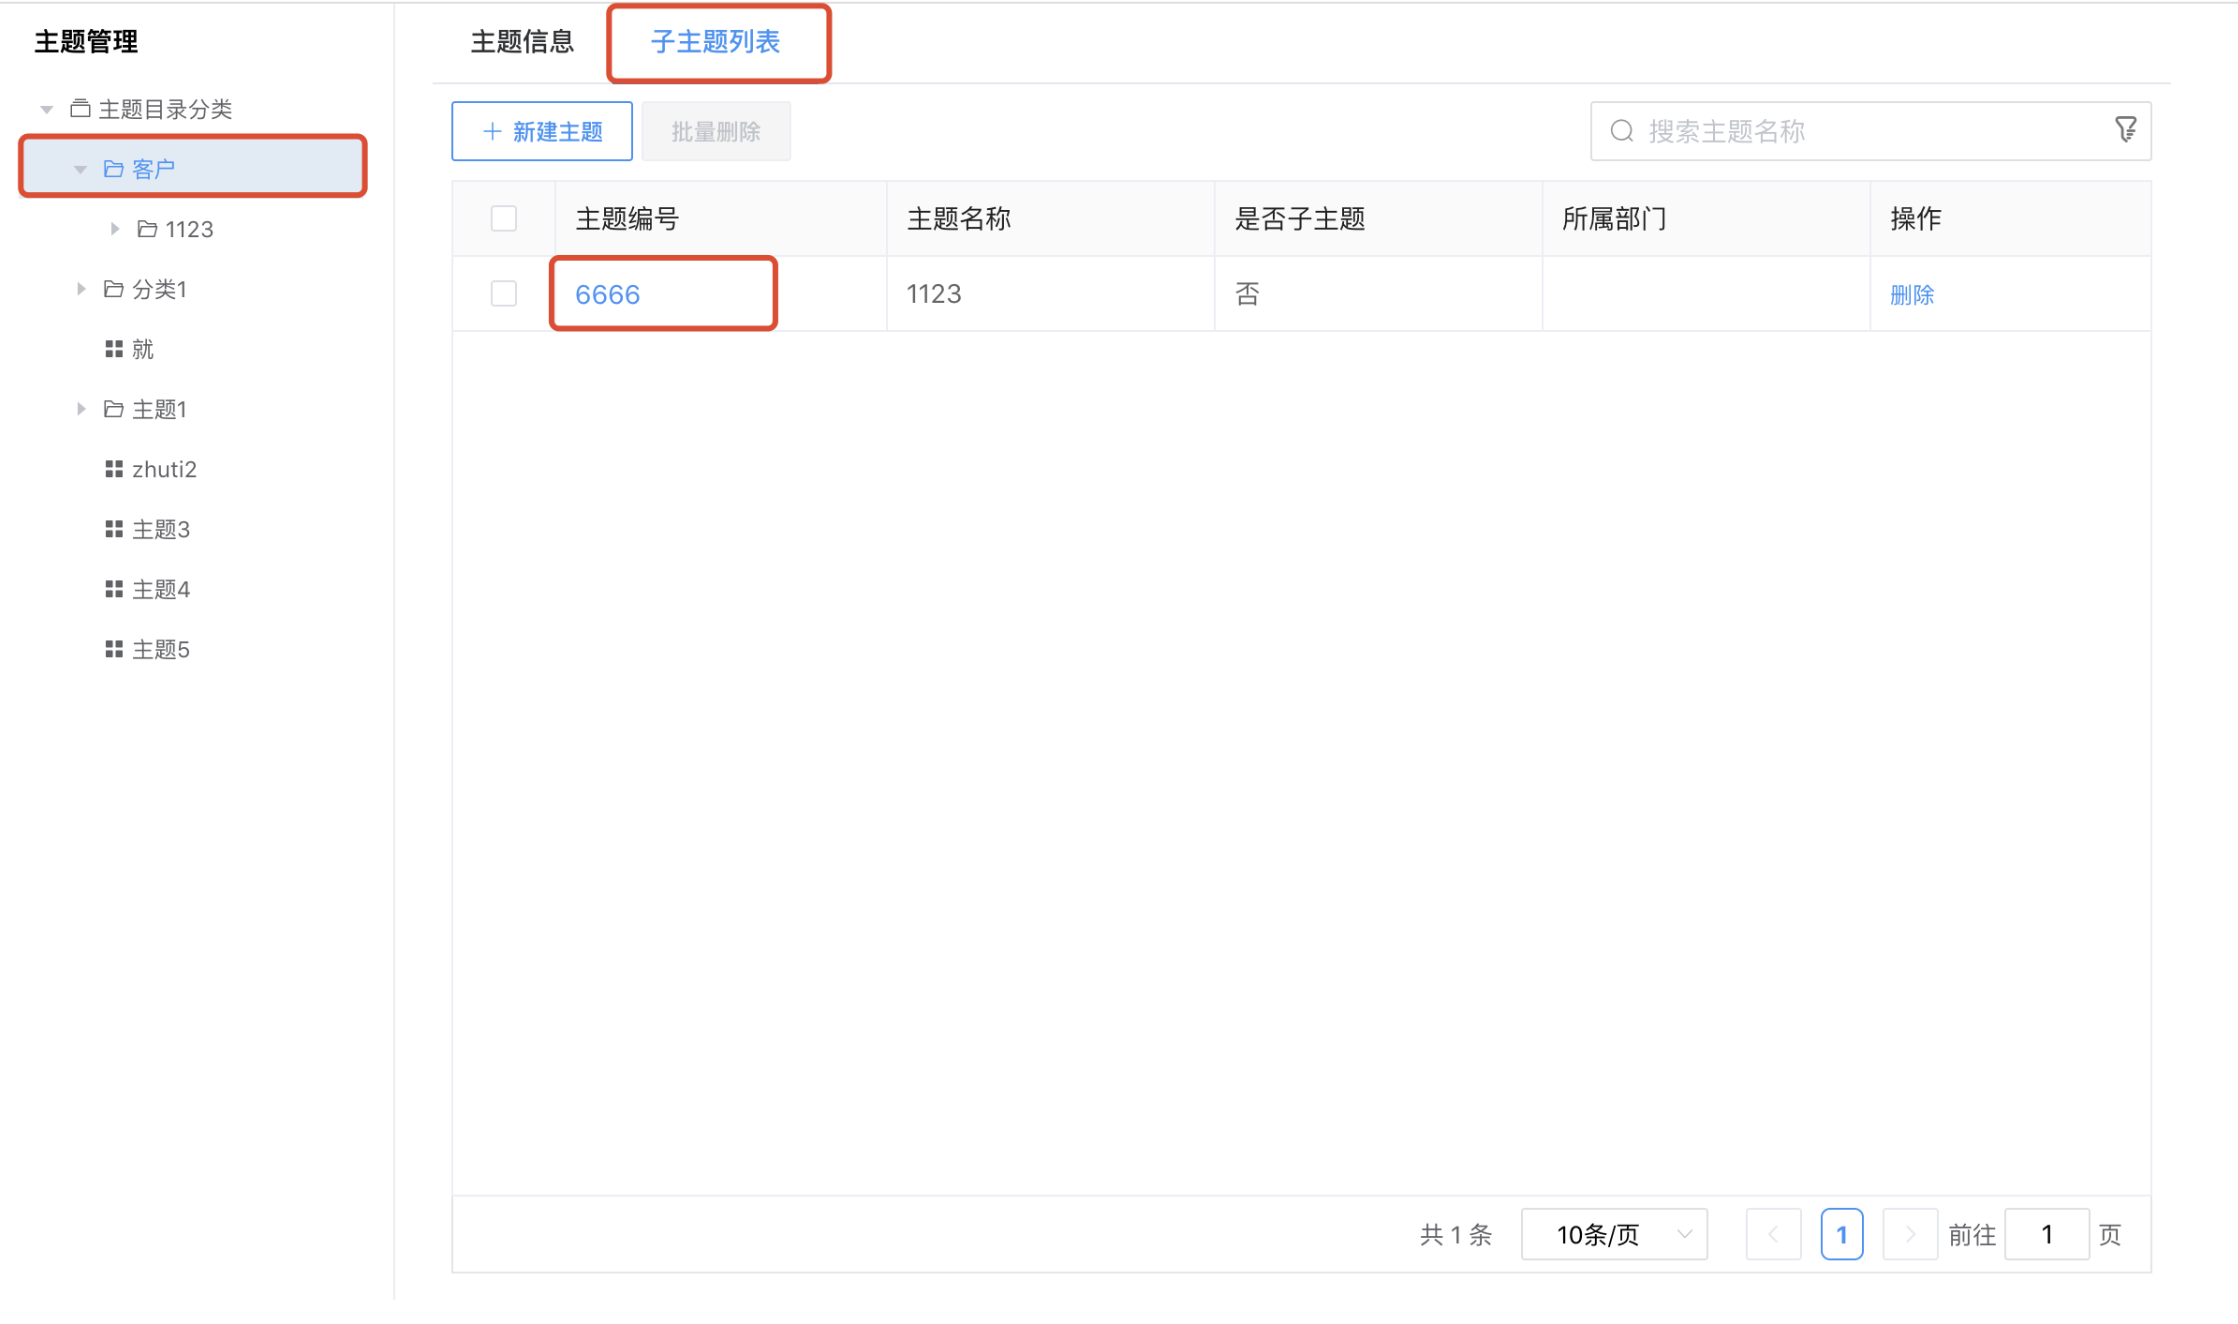Click the plus icon on the 新建主题 button

click(x=490, y=130)
